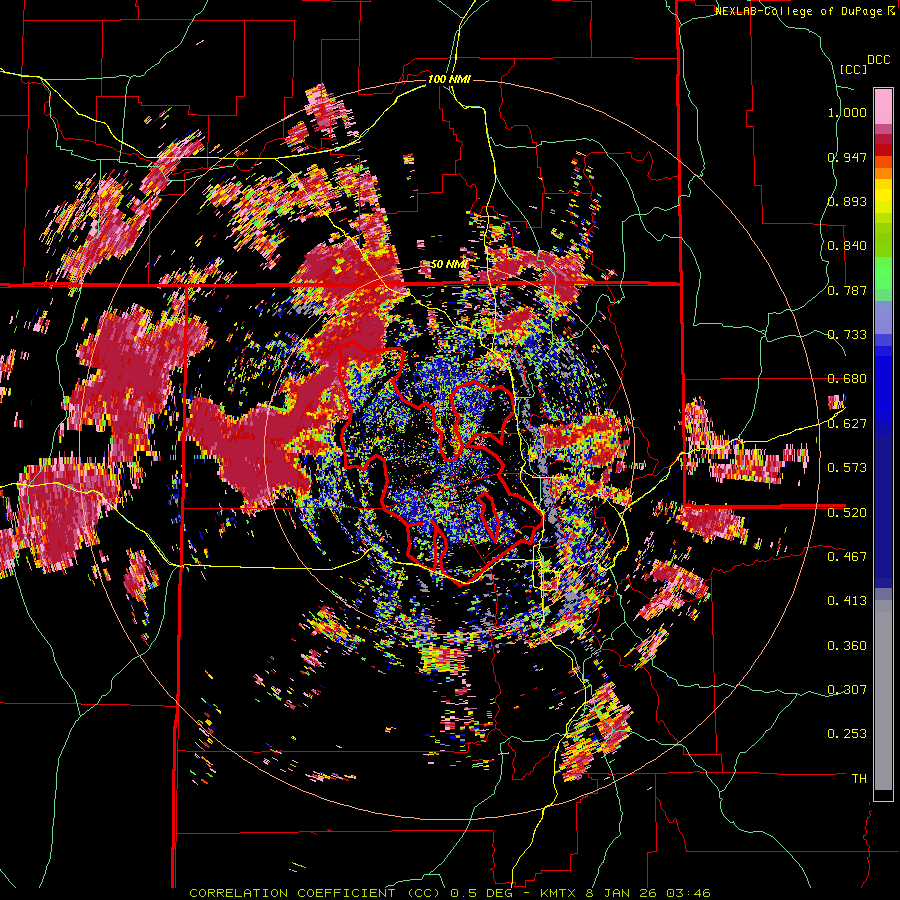The width and height of the screenshot is (900, 900).
Task: Select the 1.000 scale value
Action: [x=847, y=112]
